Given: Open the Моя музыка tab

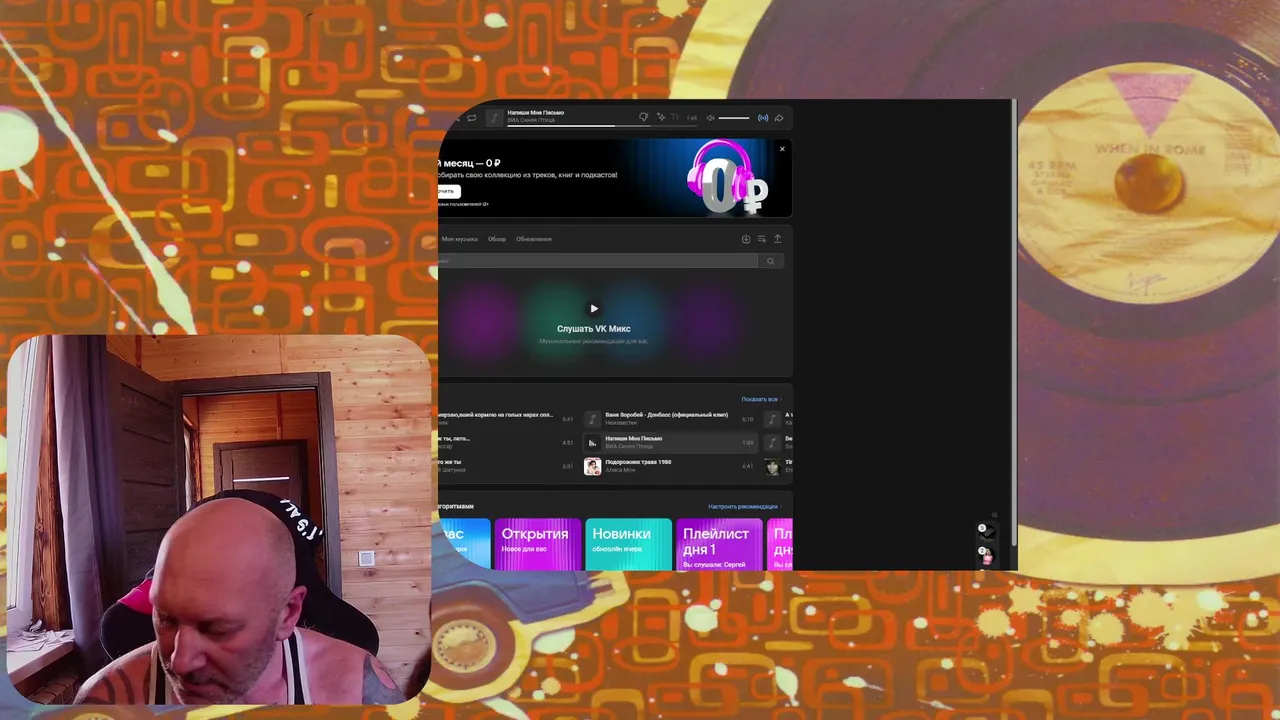Looking at the screenshot, I should tap(460, 239).
